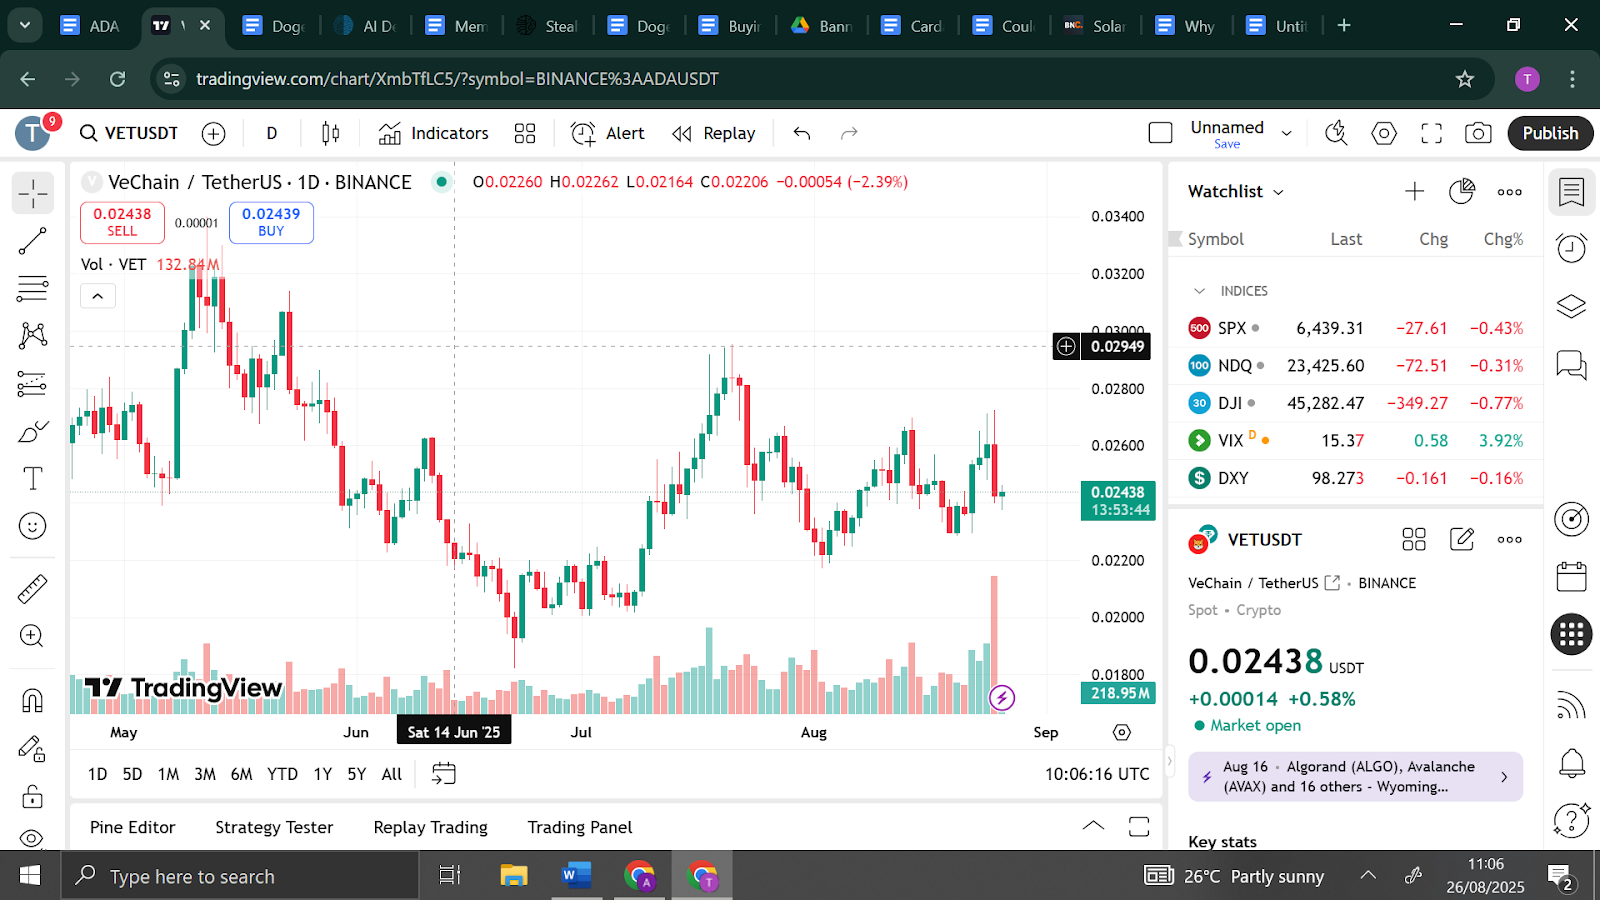
Task: Add a symbol to the Watchlist
Action: (1414, 191)
